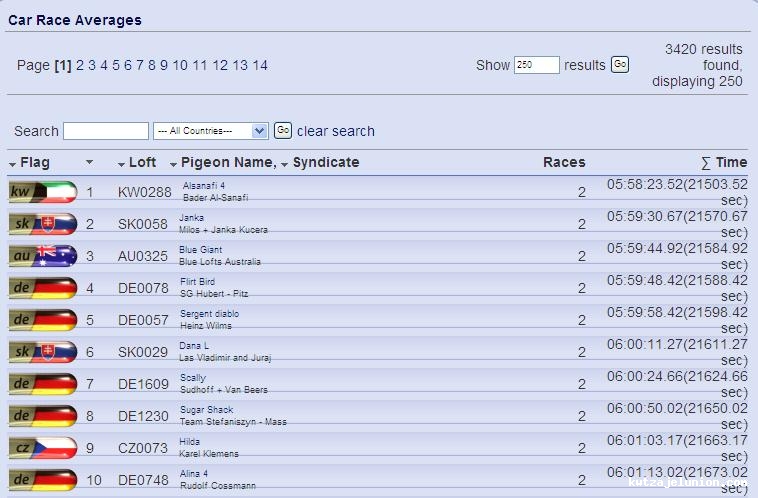Click the clear search link

[x=336, y=131]
